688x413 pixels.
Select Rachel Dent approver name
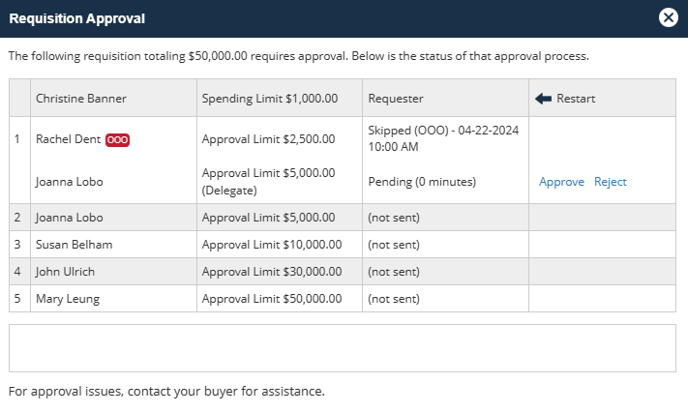click(x=68, y=139)
